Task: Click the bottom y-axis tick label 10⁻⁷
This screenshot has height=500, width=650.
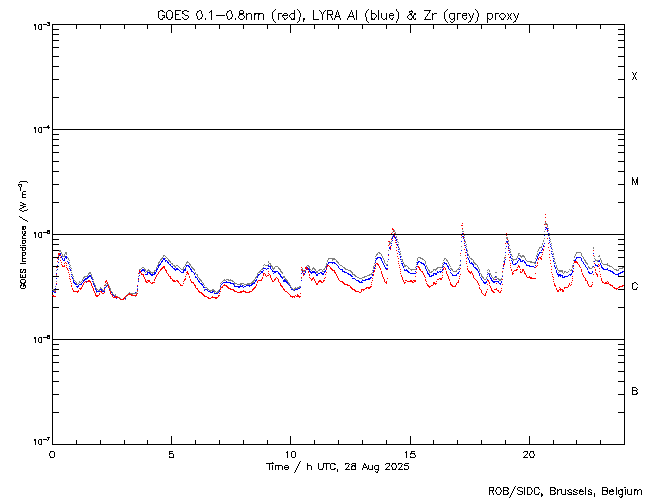Action: 37,442
